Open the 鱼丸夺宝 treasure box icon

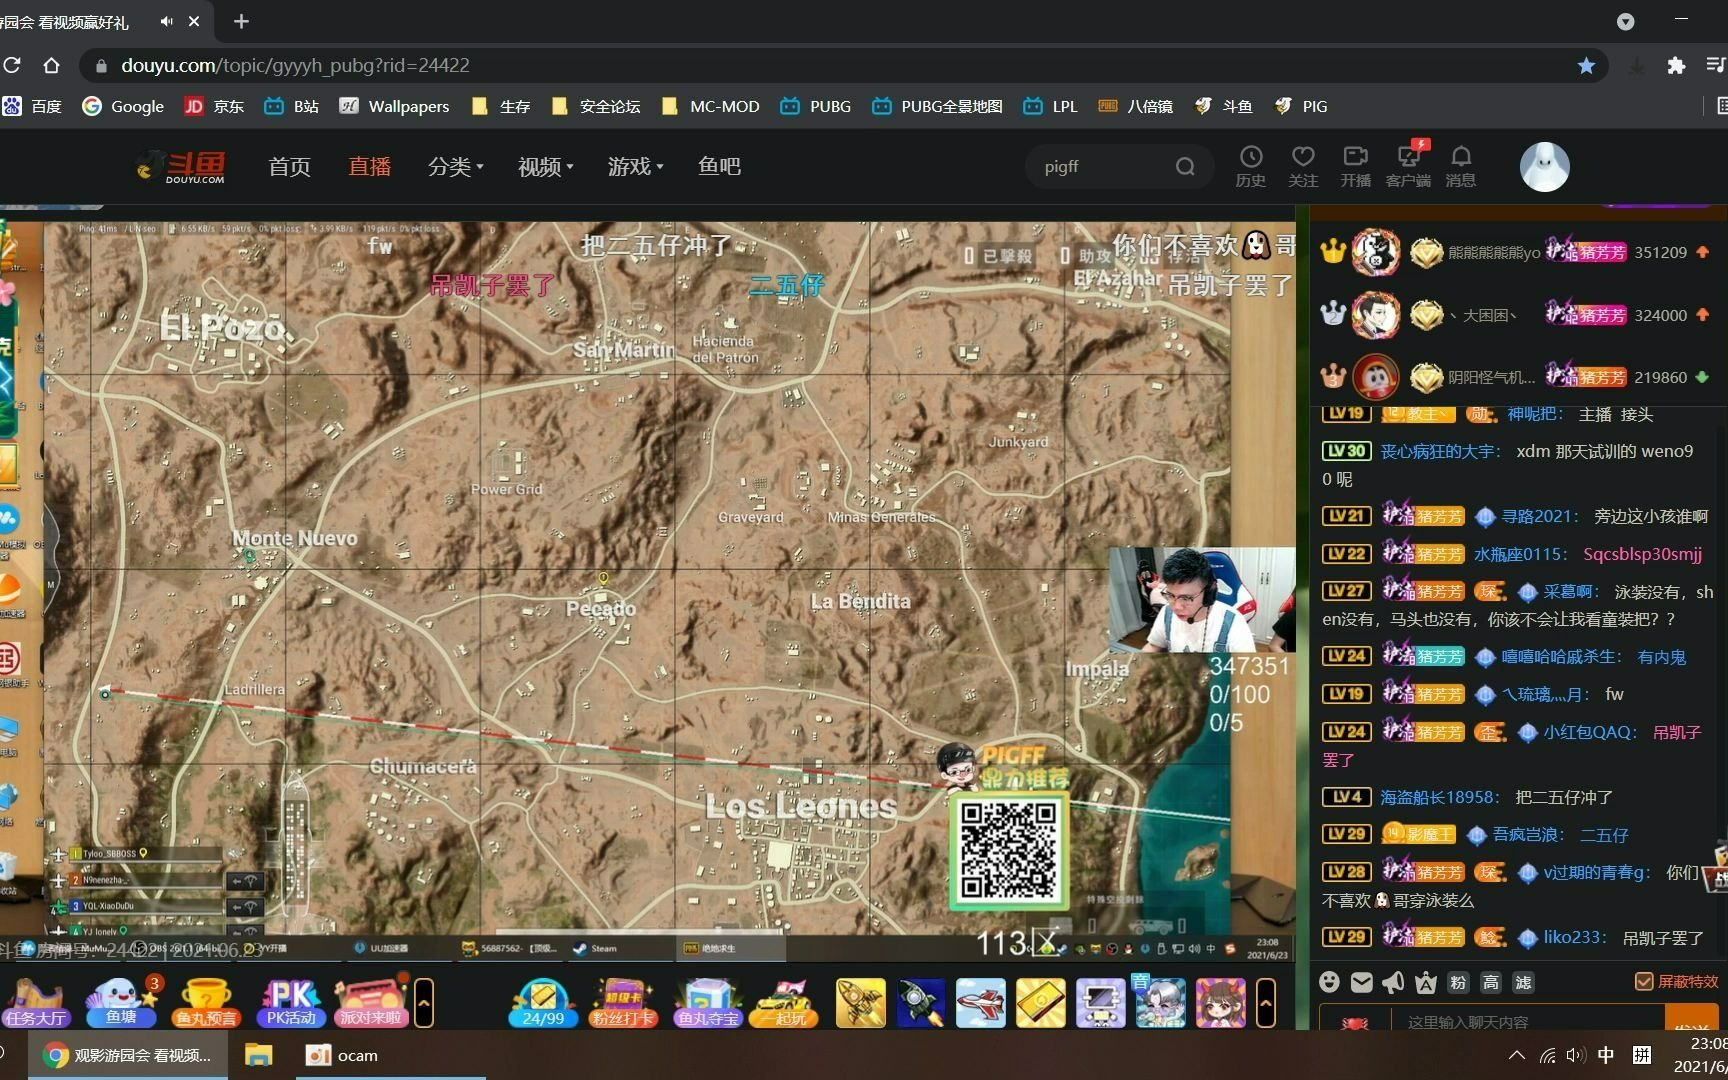[707, 1003]
